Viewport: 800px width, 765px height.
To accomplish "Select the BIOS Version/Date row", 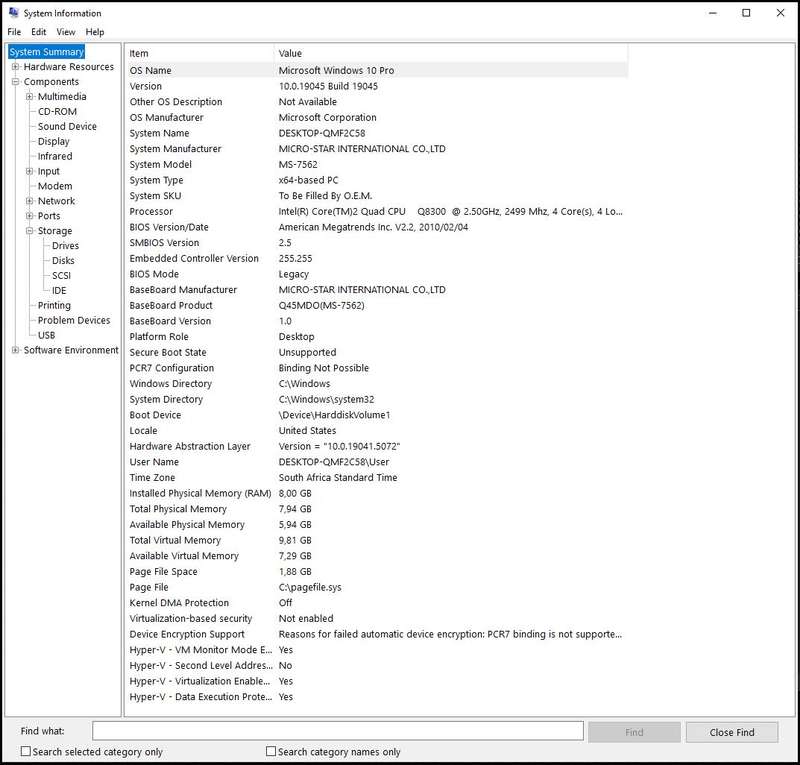I will click(x=377, y=227).
